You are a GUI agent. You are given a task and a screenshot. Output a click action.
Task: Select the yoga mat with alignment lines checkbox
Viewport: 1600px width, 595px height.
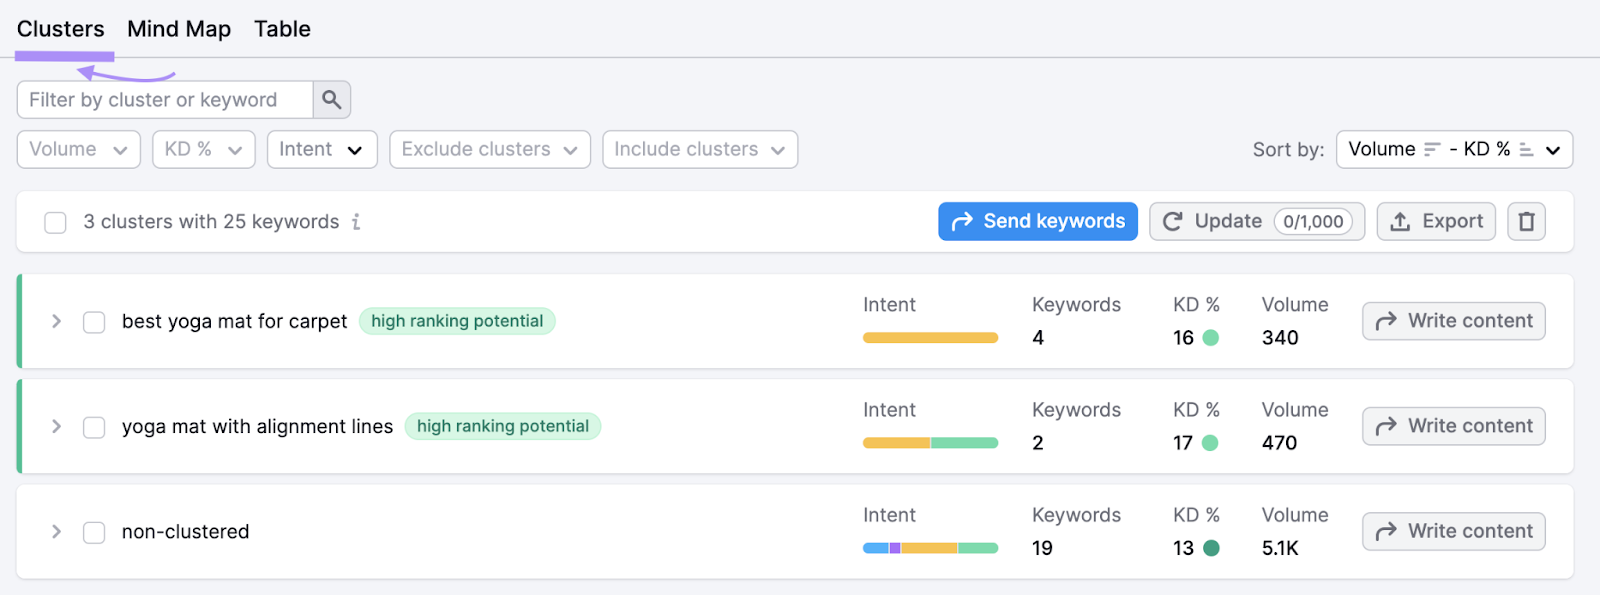pos(94,427)
